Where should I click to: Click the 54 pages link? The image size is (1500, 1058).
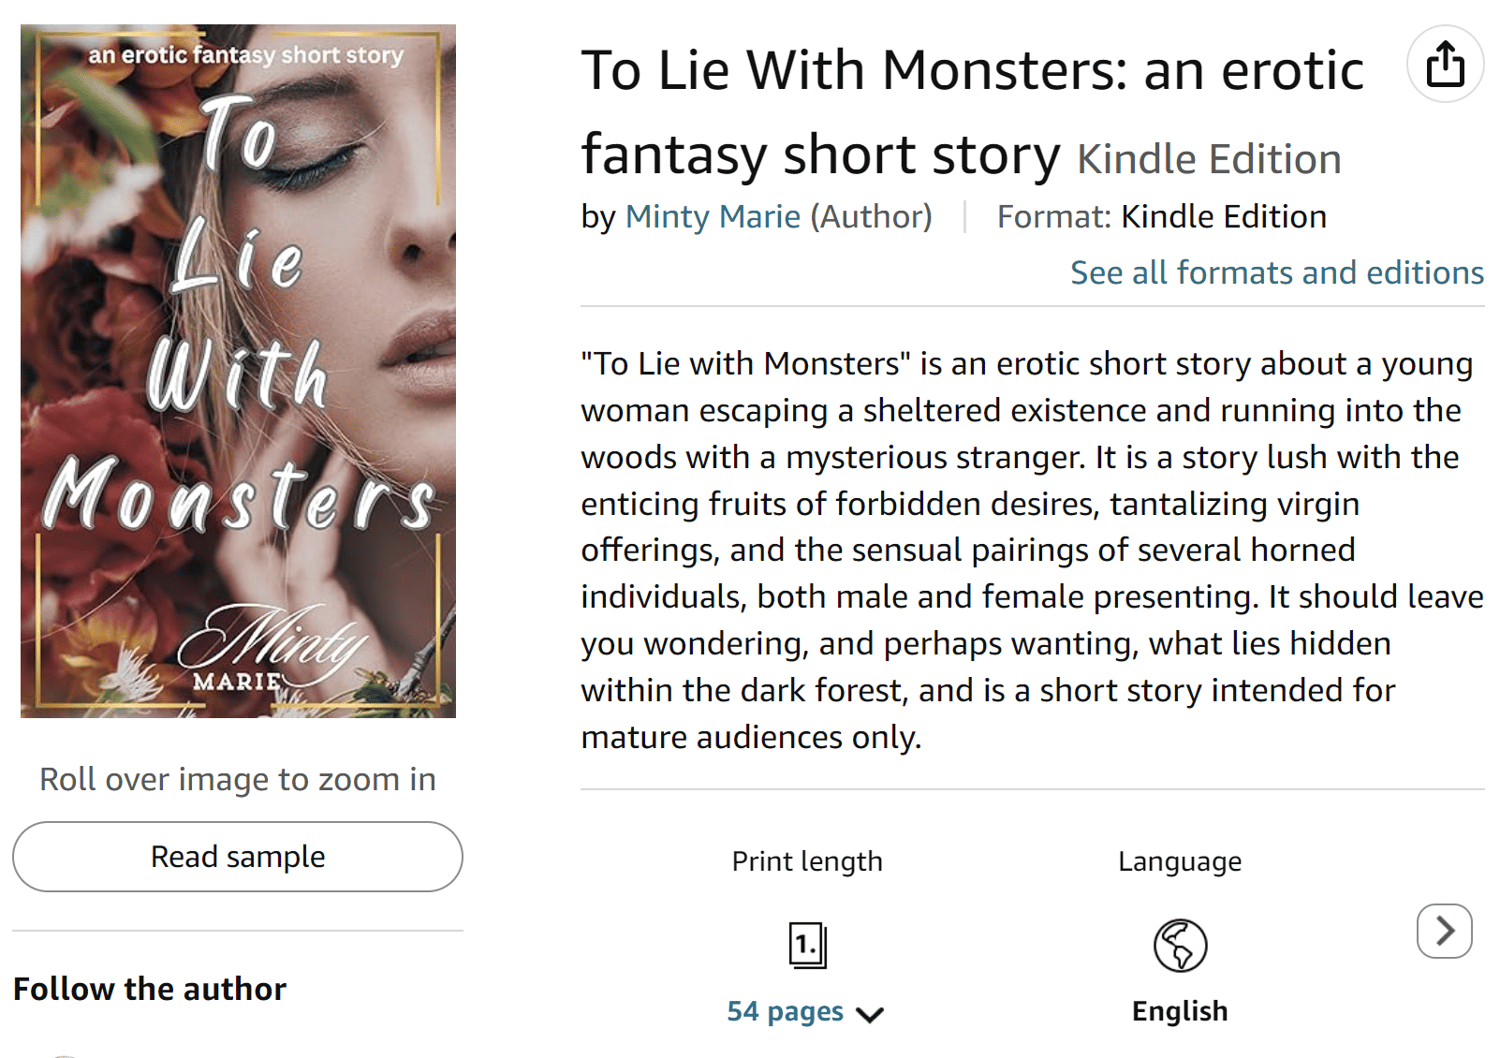[x=786, y=1011]
